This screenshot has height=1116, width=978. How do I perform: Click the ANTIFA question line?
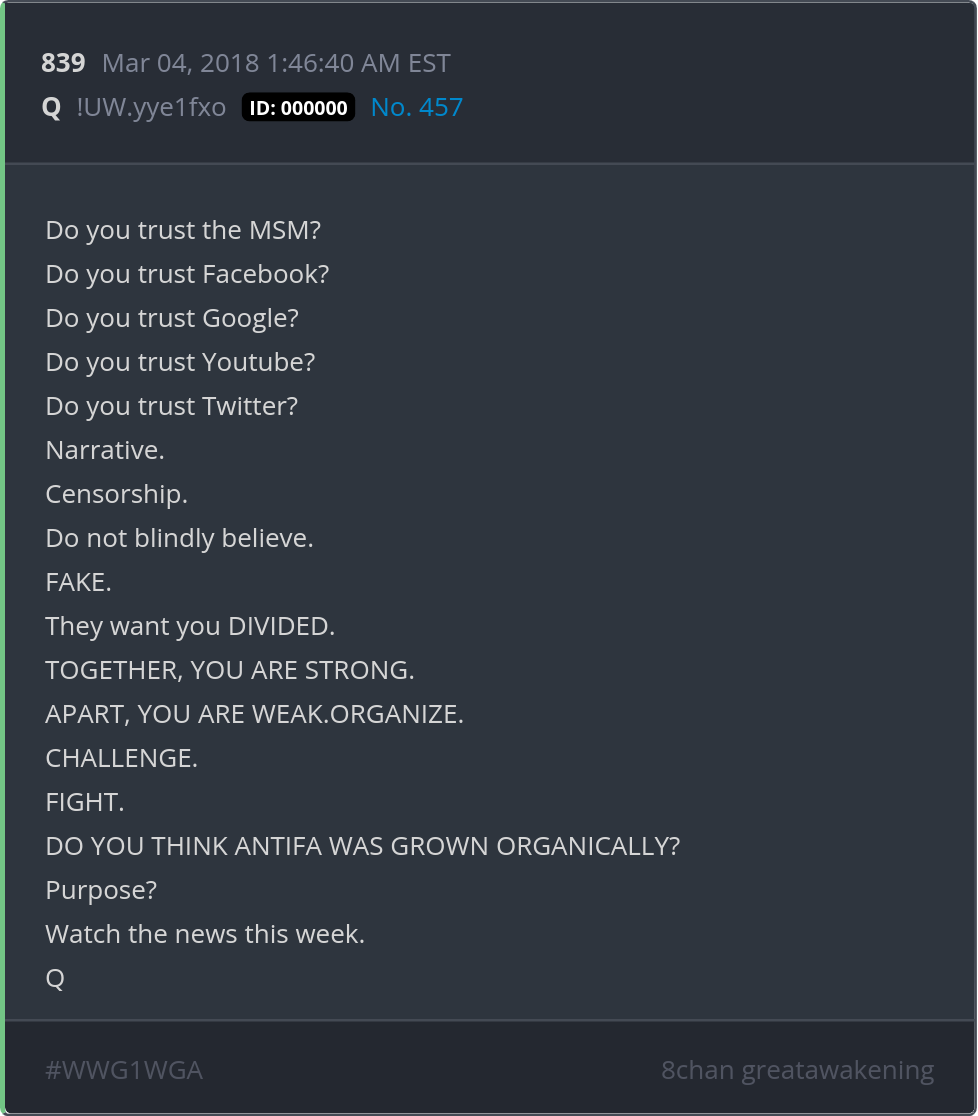click(x=362, y=846)
